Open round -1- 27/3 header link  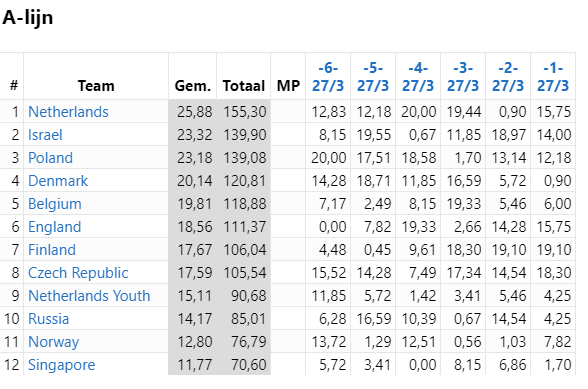click(553, 77)
